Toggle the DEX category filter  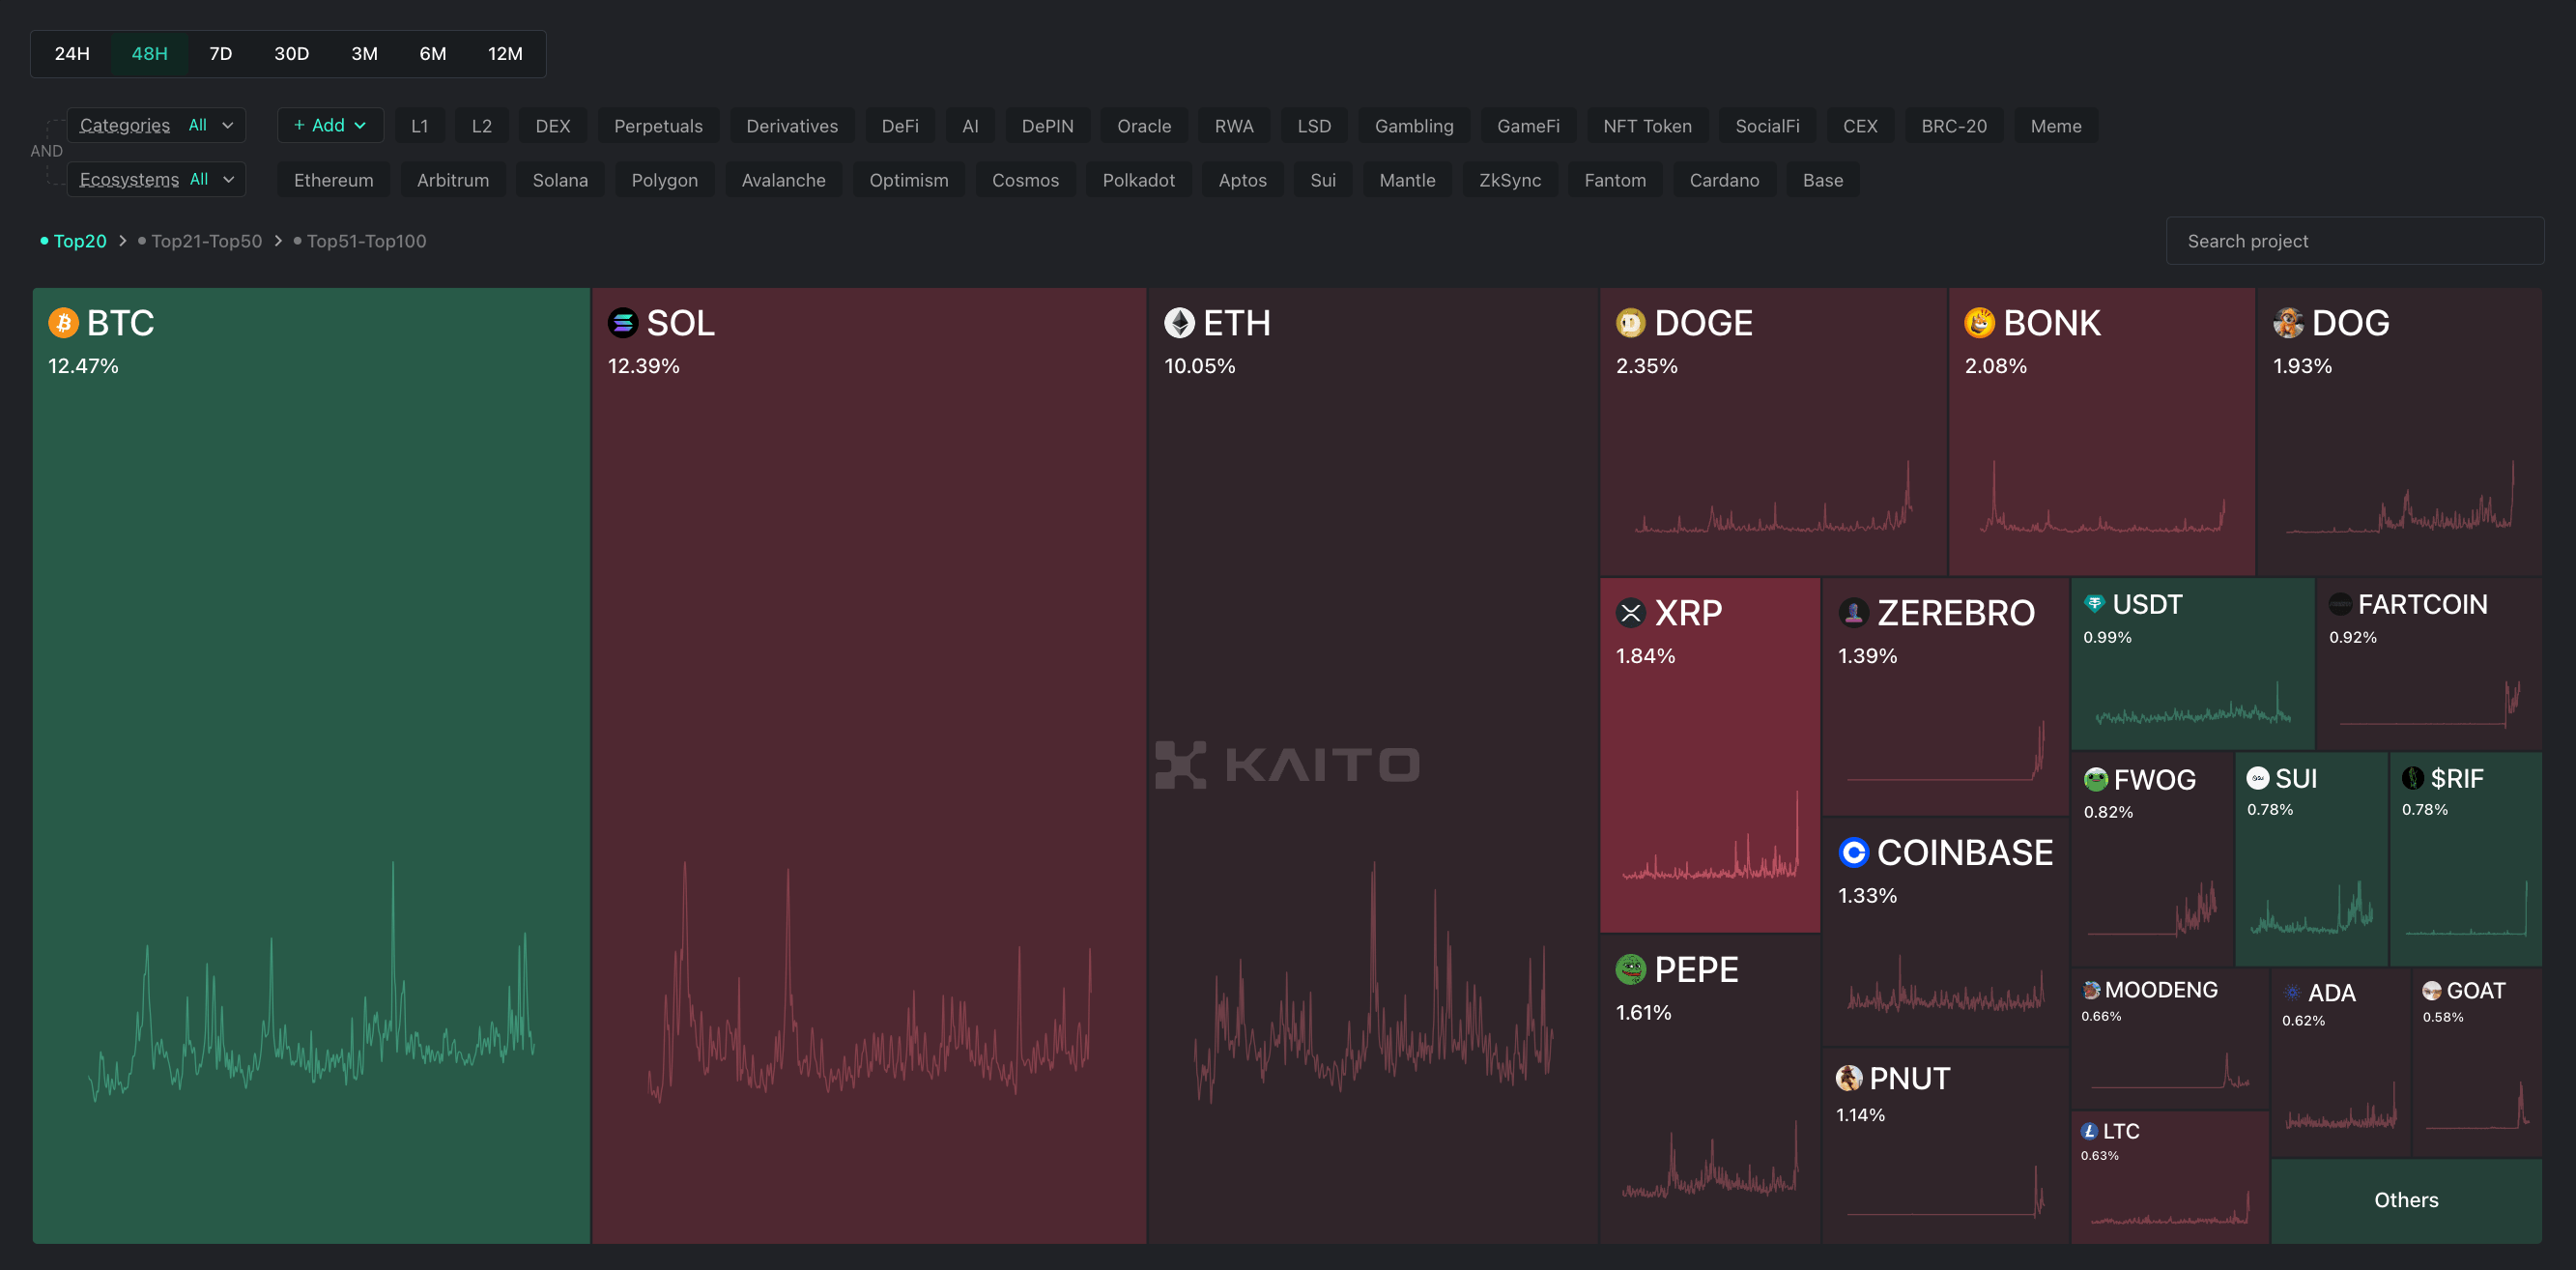553,126
